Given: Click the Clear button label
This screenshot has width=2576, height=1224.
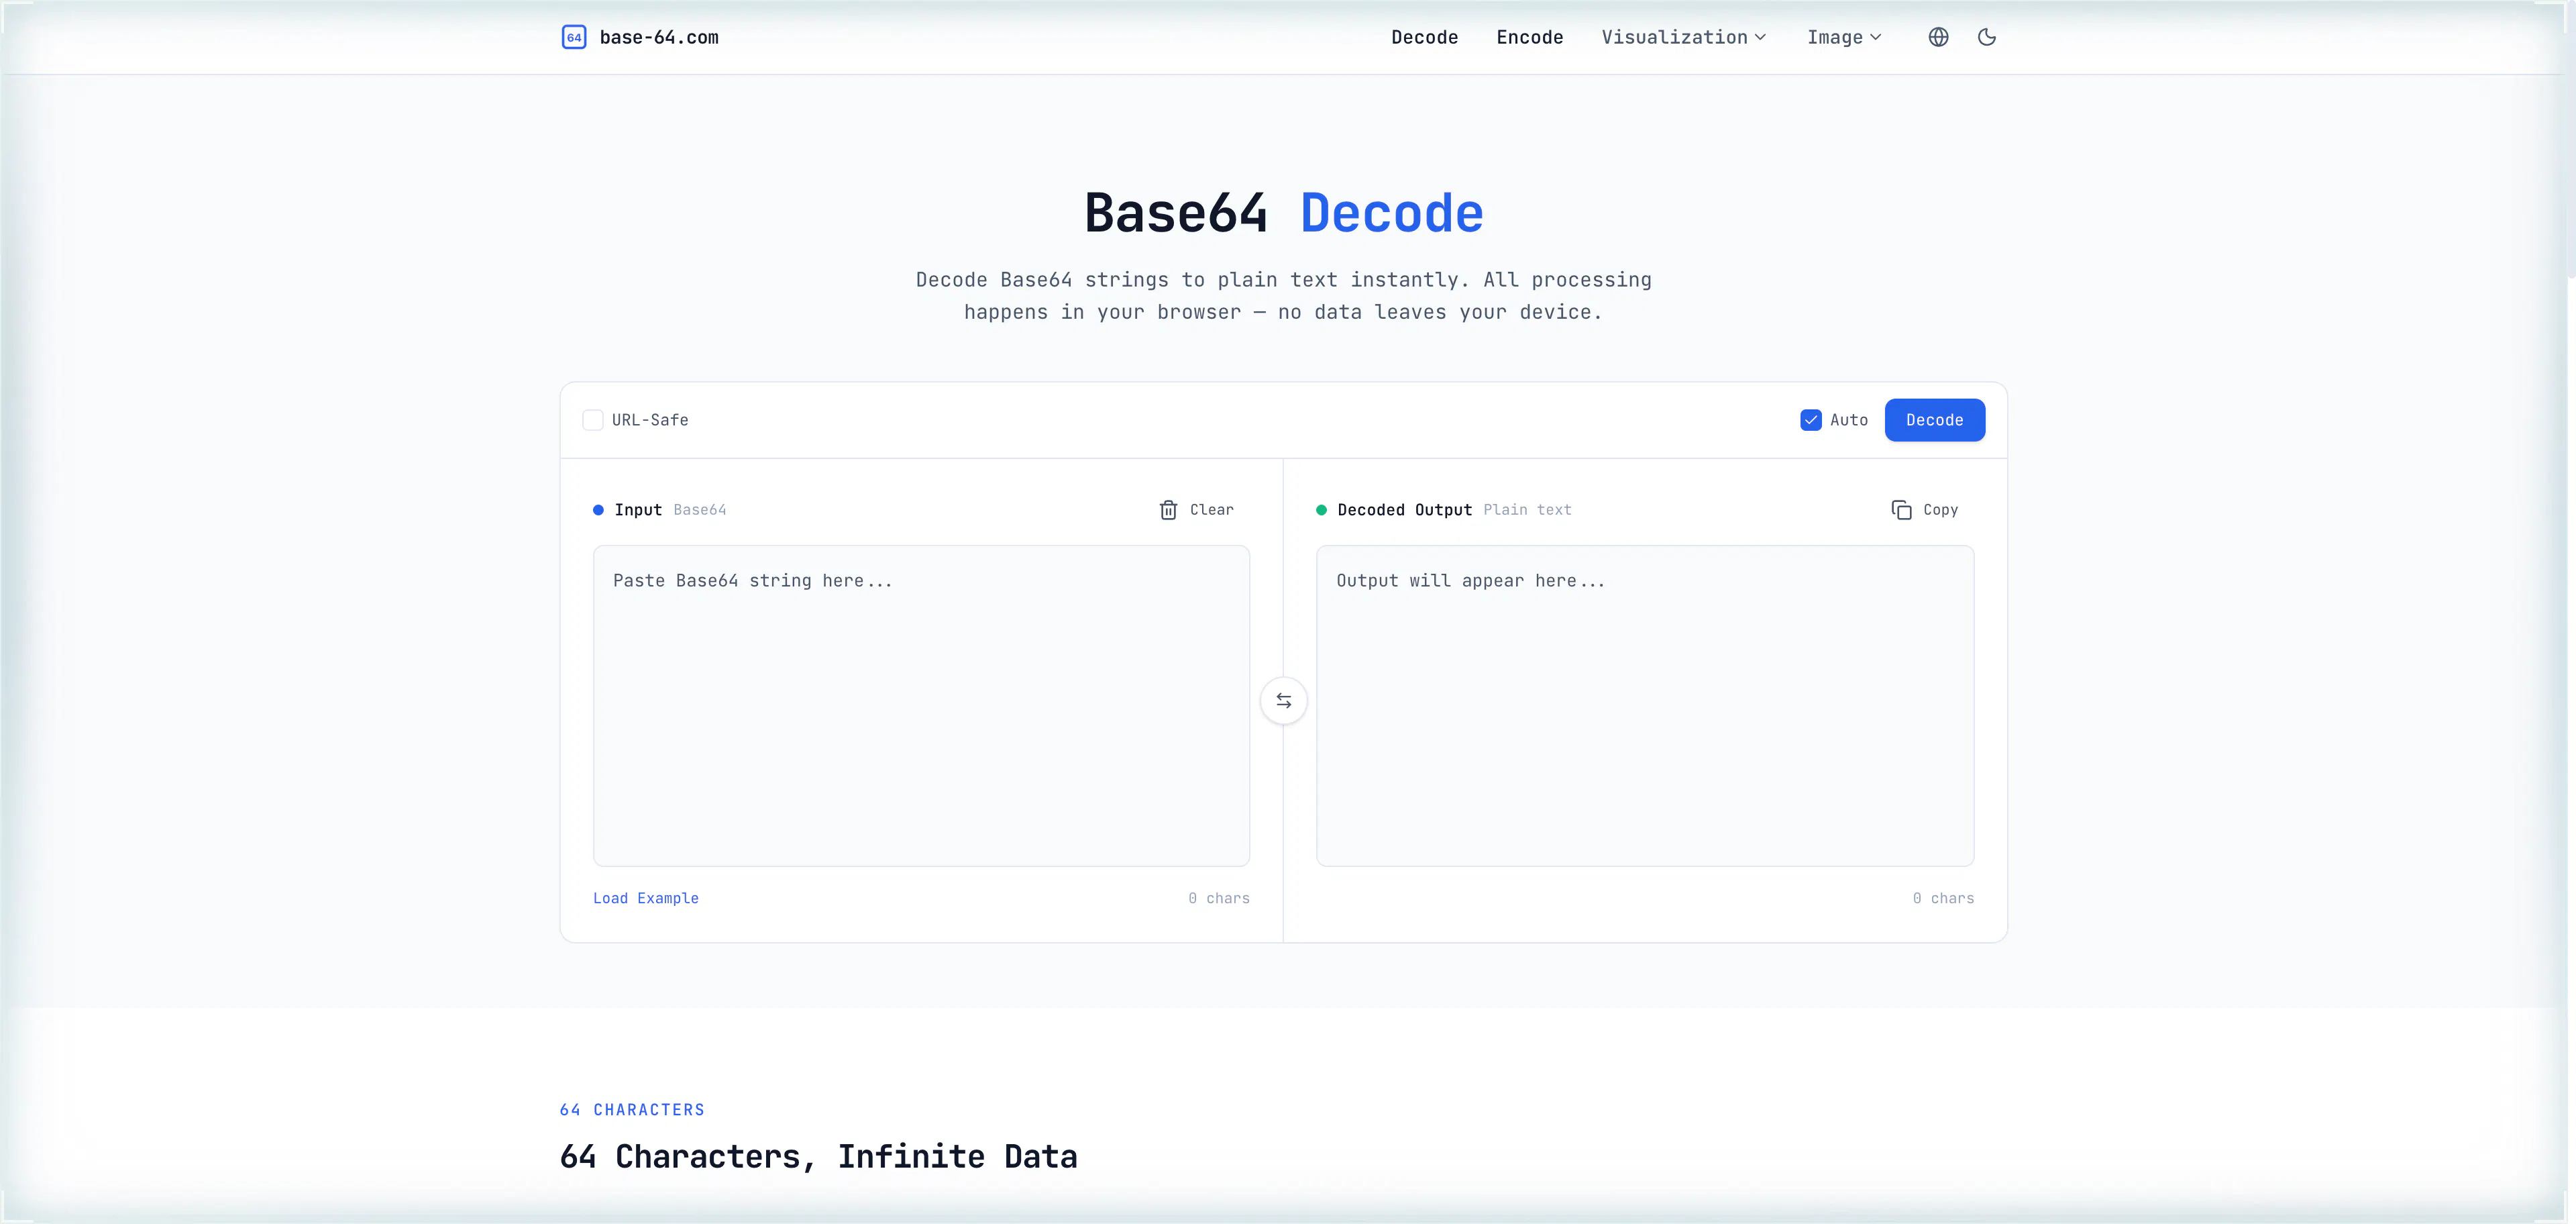Looking at the screenshot, I should tap(1212, 510).
